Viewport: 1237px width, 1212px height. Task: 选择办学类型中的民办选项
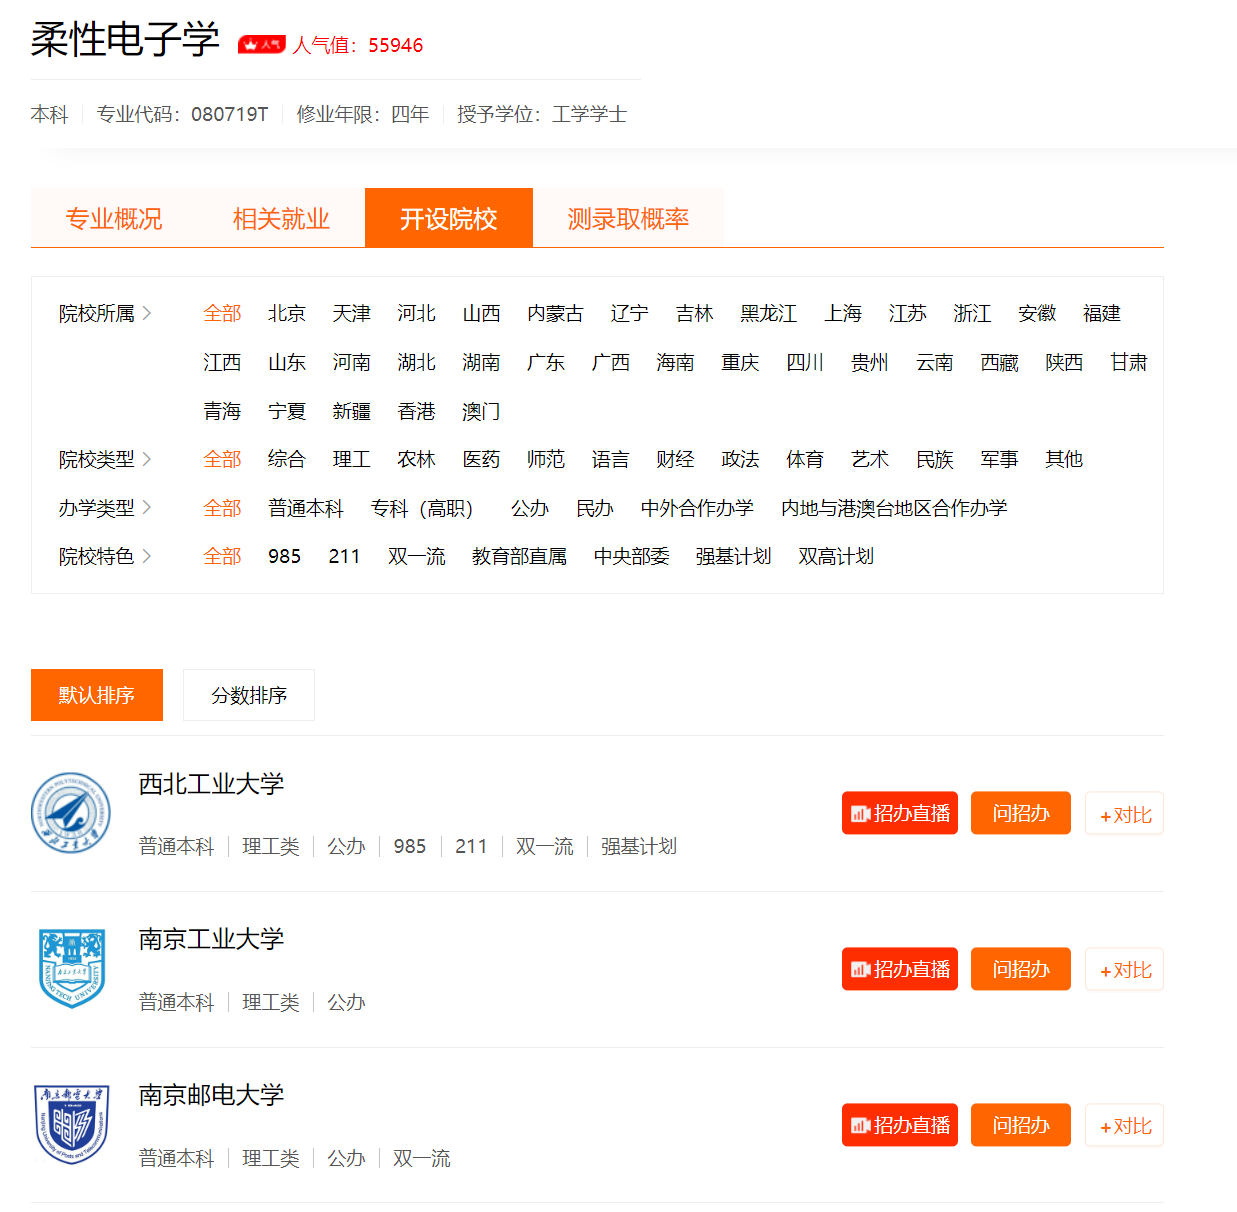point(595,508)
